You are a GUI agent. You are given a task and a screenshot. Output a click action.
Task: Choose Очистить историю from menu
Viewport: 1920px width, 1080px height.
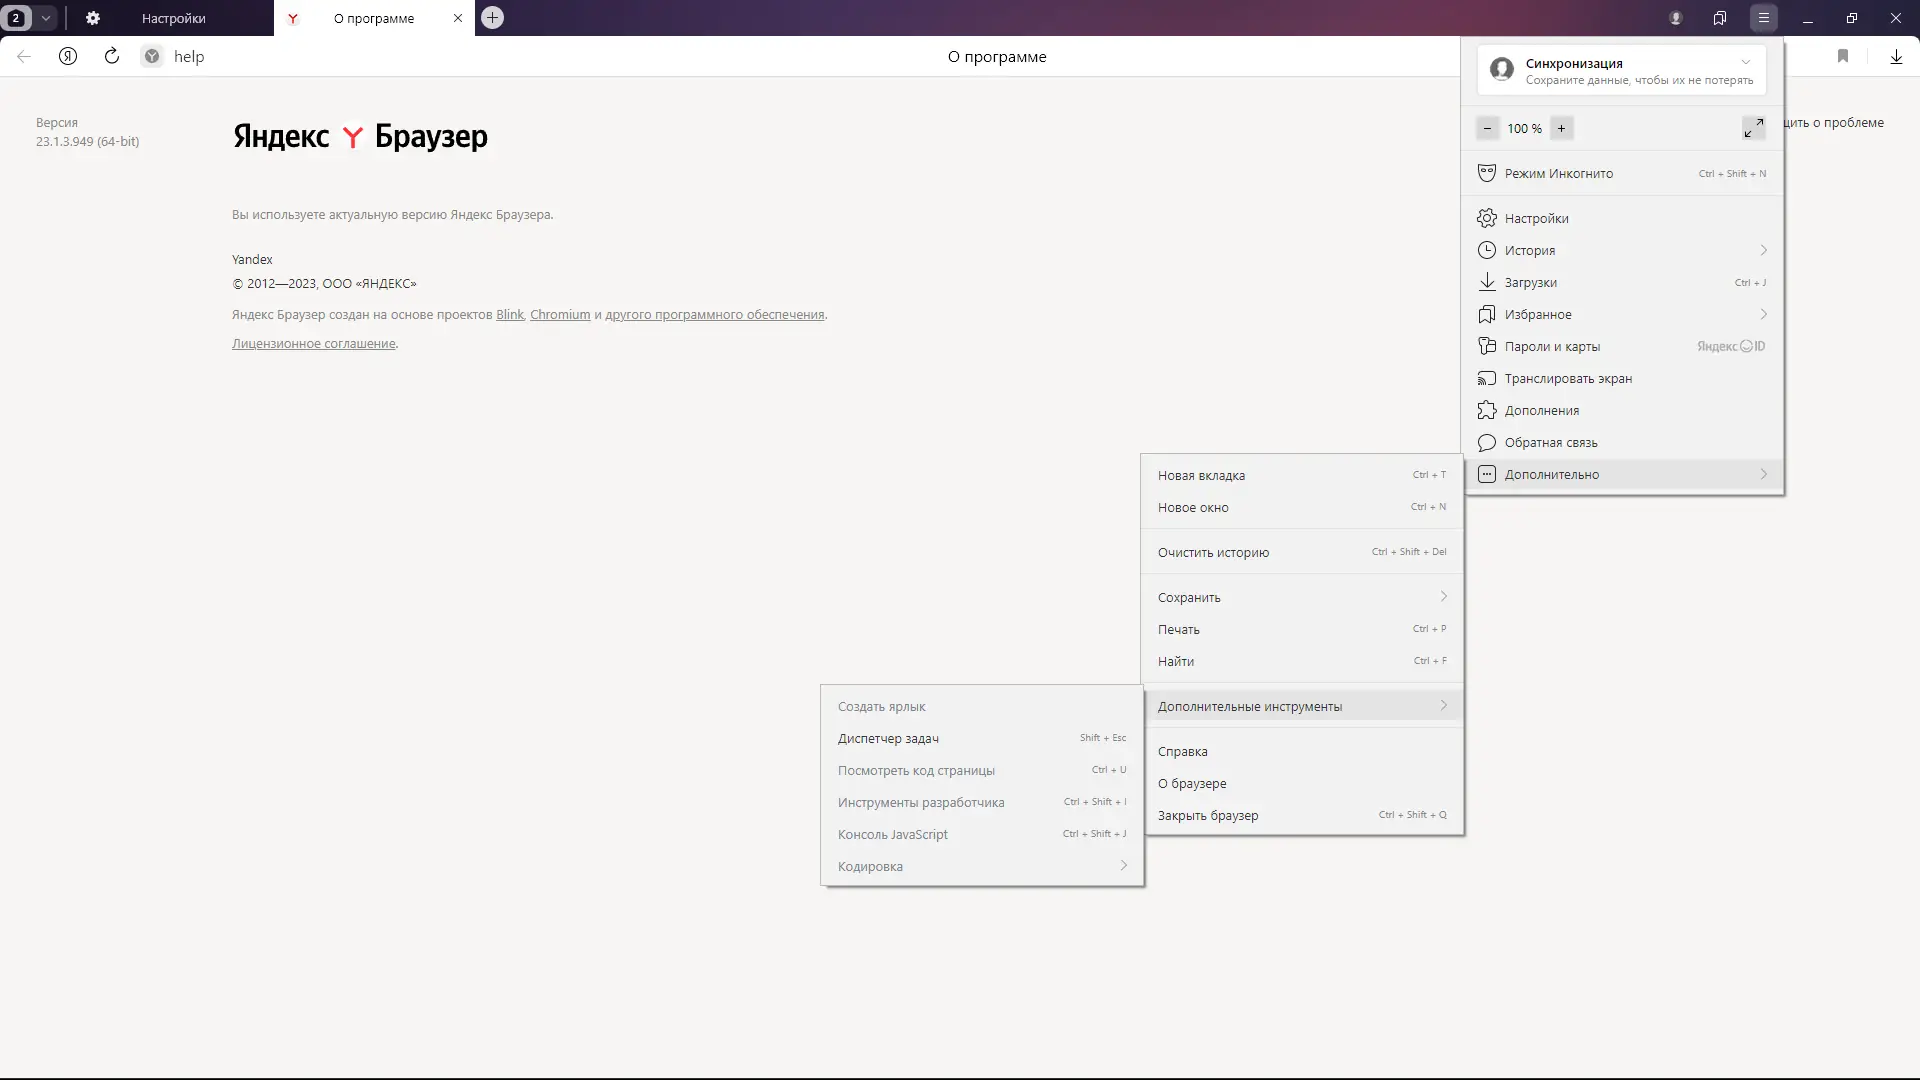click(1213, 552)
